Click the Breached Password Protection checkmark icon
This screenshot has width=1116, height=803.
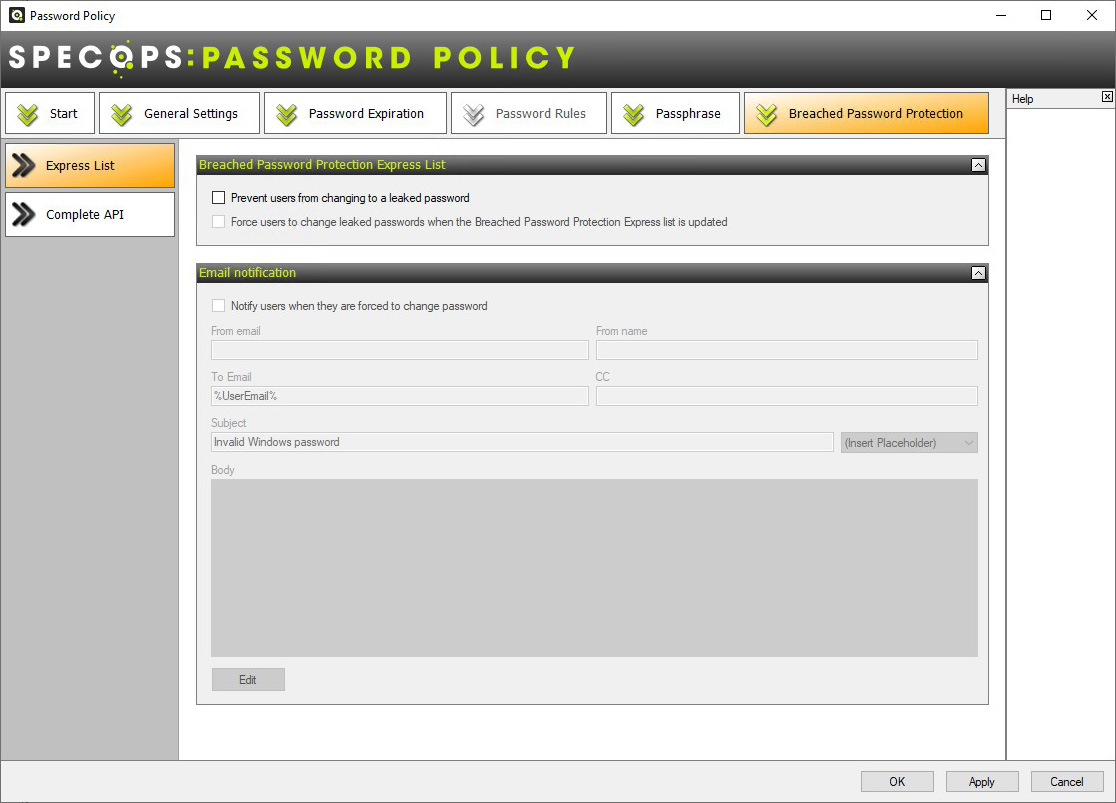(x=767, y=114)
